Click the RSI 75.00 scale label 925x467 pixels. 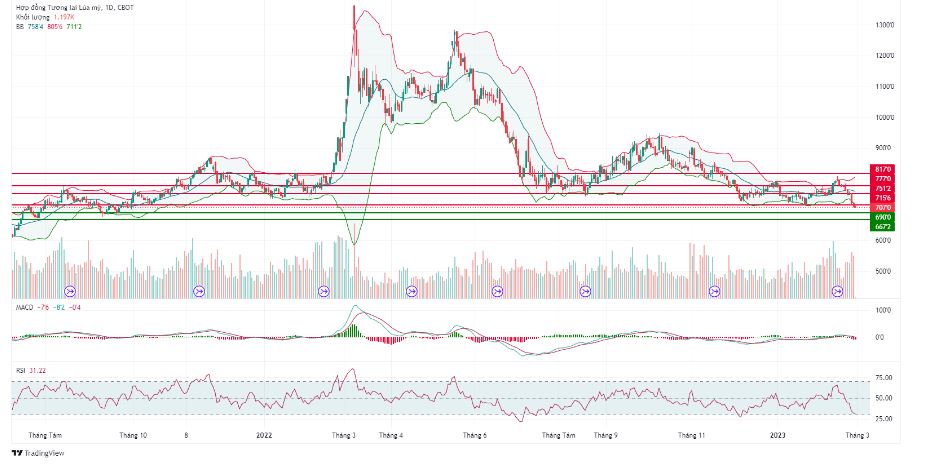pos(884,377)
